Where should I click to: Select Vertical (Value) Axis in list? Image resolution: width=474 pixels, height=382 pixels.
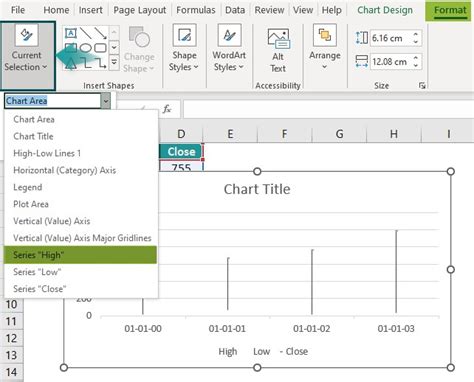(81, 221)
